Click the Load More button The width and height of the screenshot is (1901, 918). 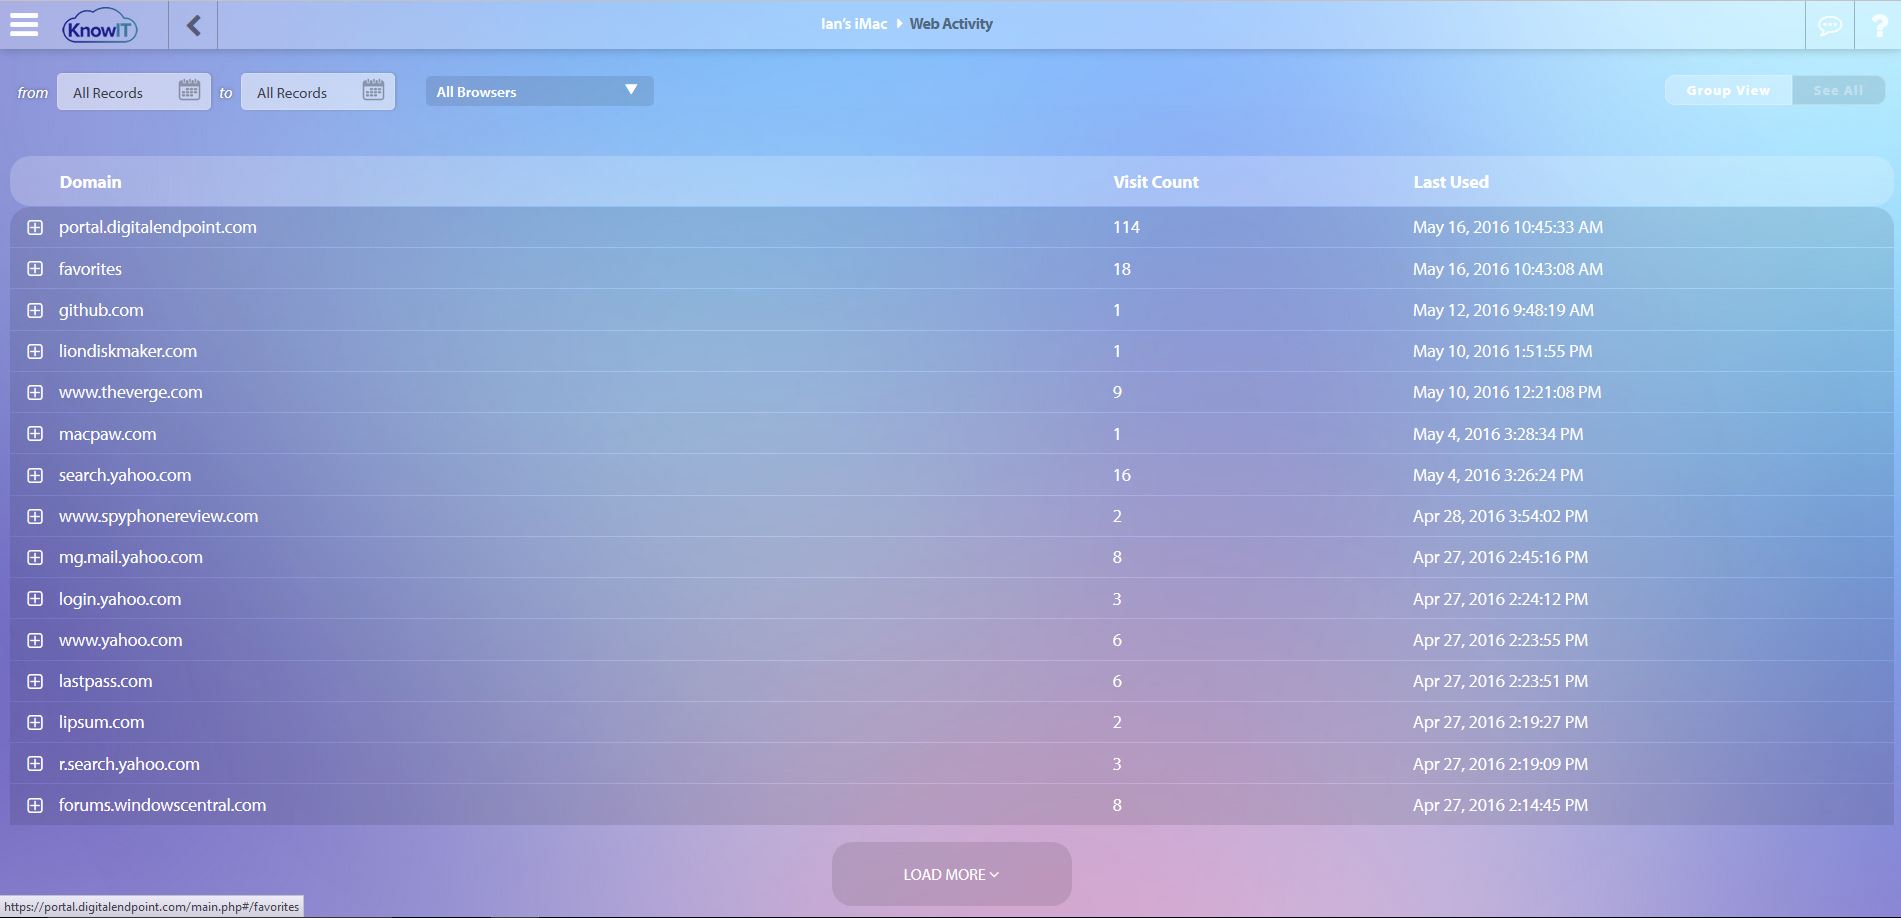951,874
